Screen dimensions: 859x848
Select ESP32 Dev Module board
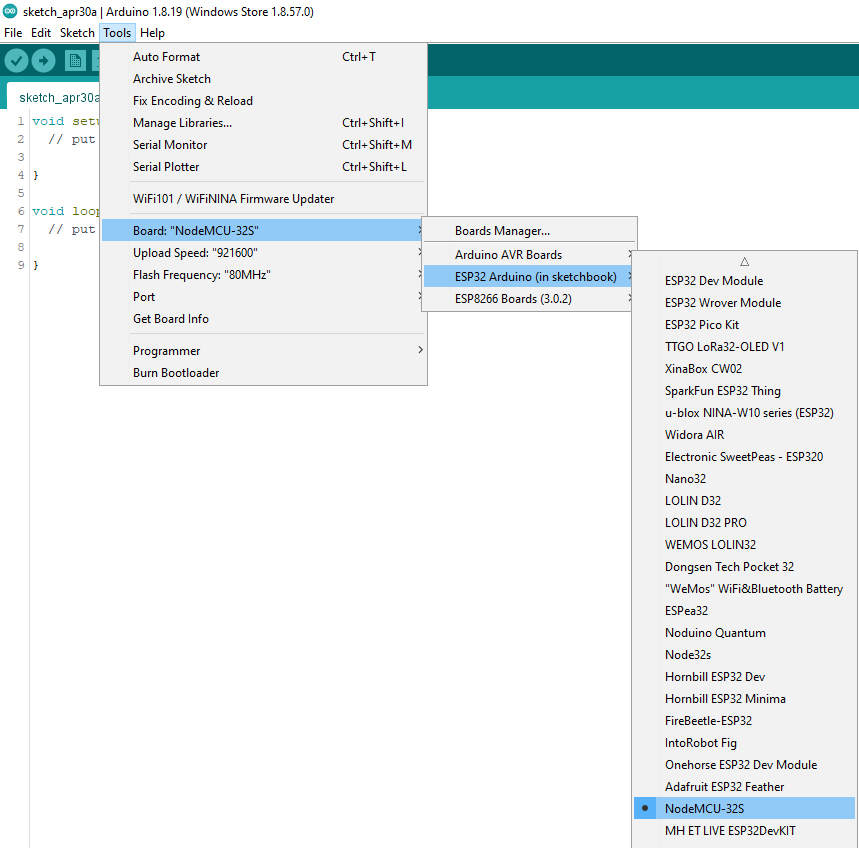744,280
